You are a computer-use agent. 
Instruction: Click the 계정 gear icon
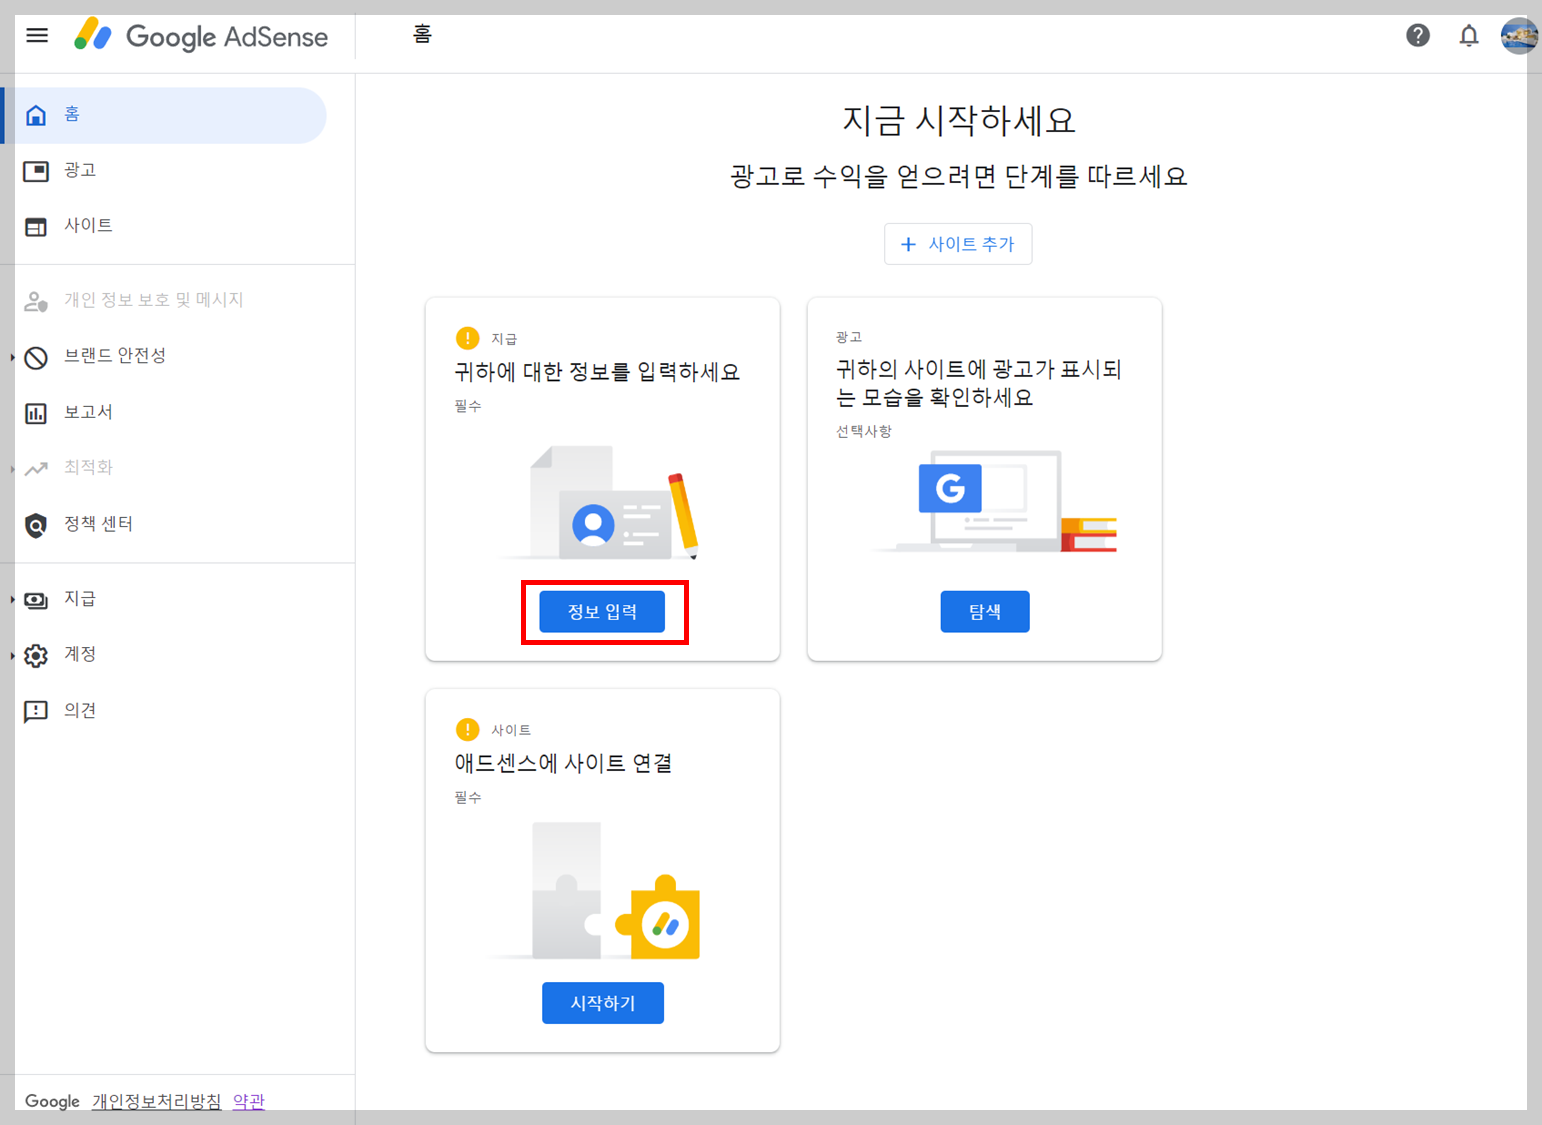point(36,656)
